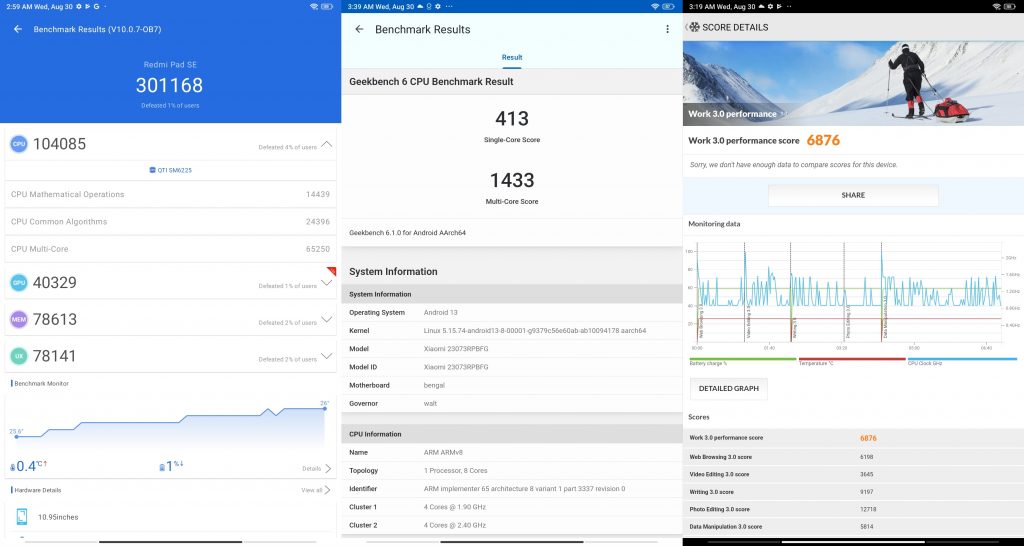Viewport: 1024px width, 546px height.
Task: Click the orange 6876 performance score
Action: click(x=823, y=140)
